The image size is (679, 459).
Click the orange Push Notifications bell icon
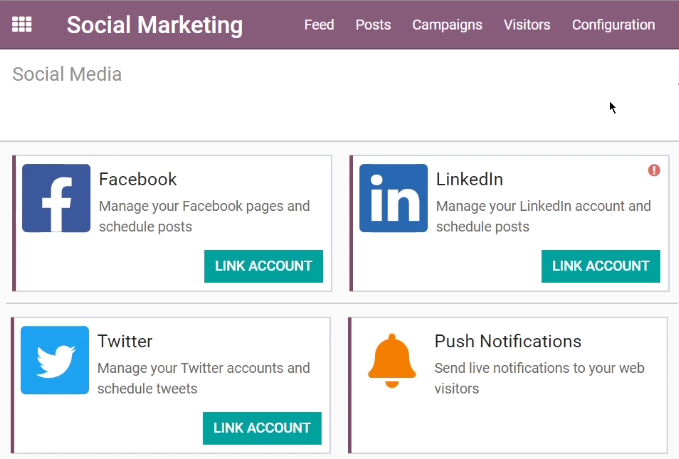point(392,361)
